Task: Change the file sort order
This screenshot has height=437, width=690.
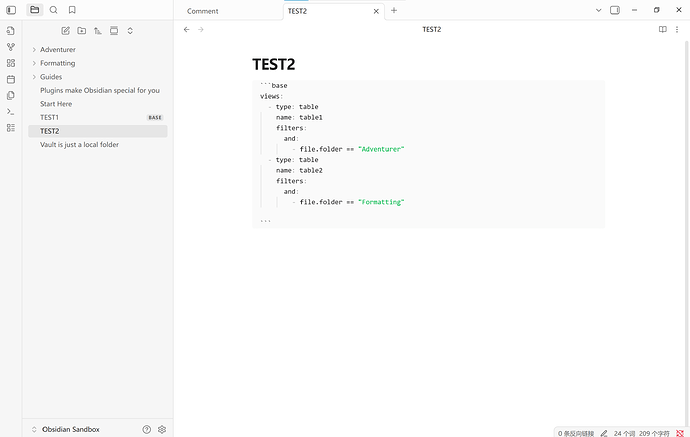Action: pos(98,31)
